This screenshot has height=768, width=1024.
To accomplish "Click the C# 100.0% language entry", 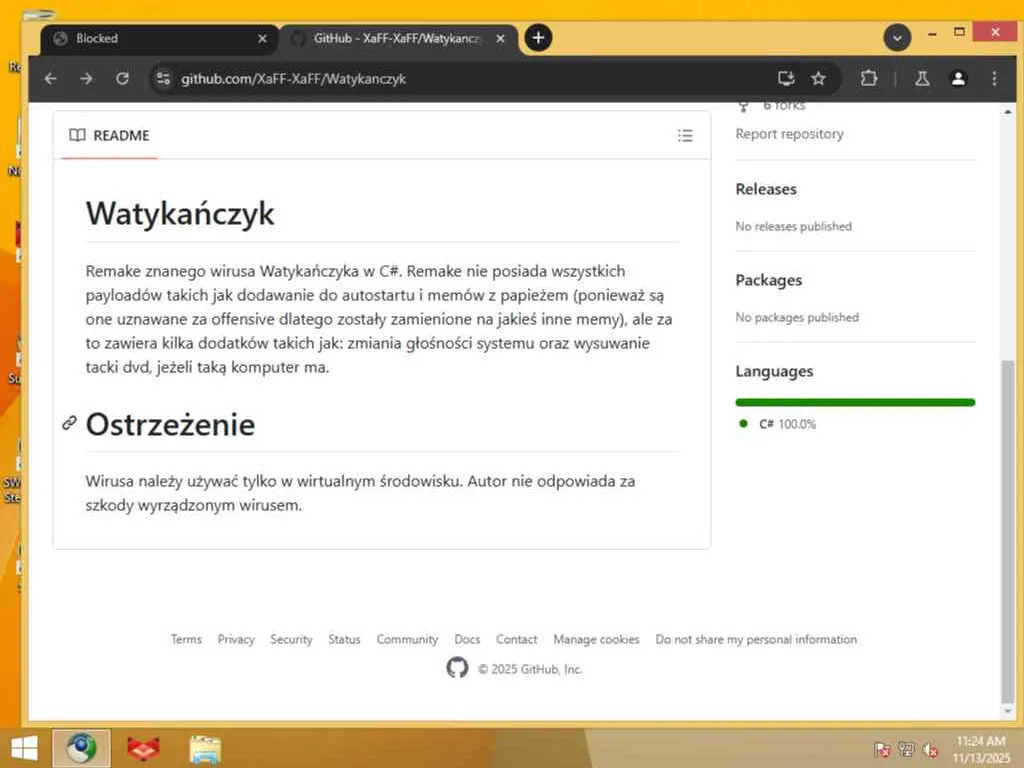I will pos(778,424).
